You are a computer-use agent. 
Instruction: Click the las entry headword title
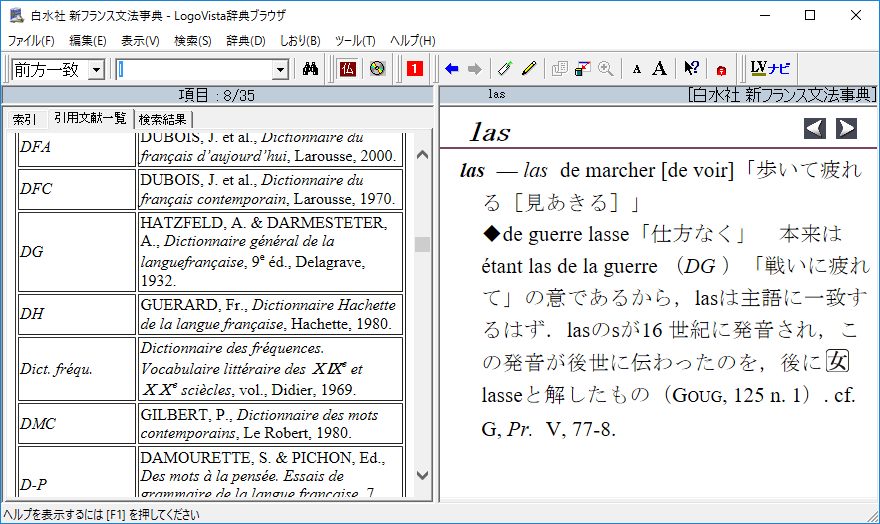click(x=490, y=132)
